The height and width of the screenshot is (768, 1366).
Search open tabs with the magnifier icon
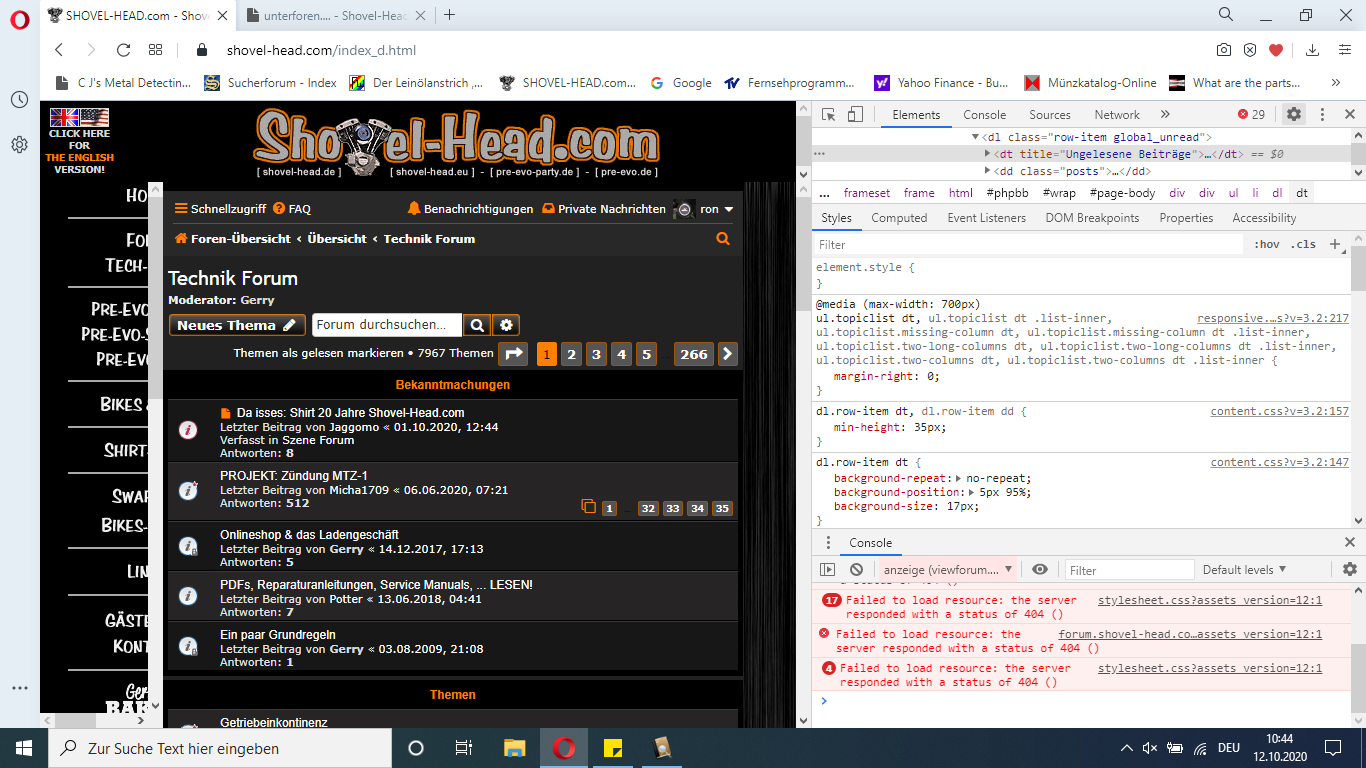[x=1226, y=14]
